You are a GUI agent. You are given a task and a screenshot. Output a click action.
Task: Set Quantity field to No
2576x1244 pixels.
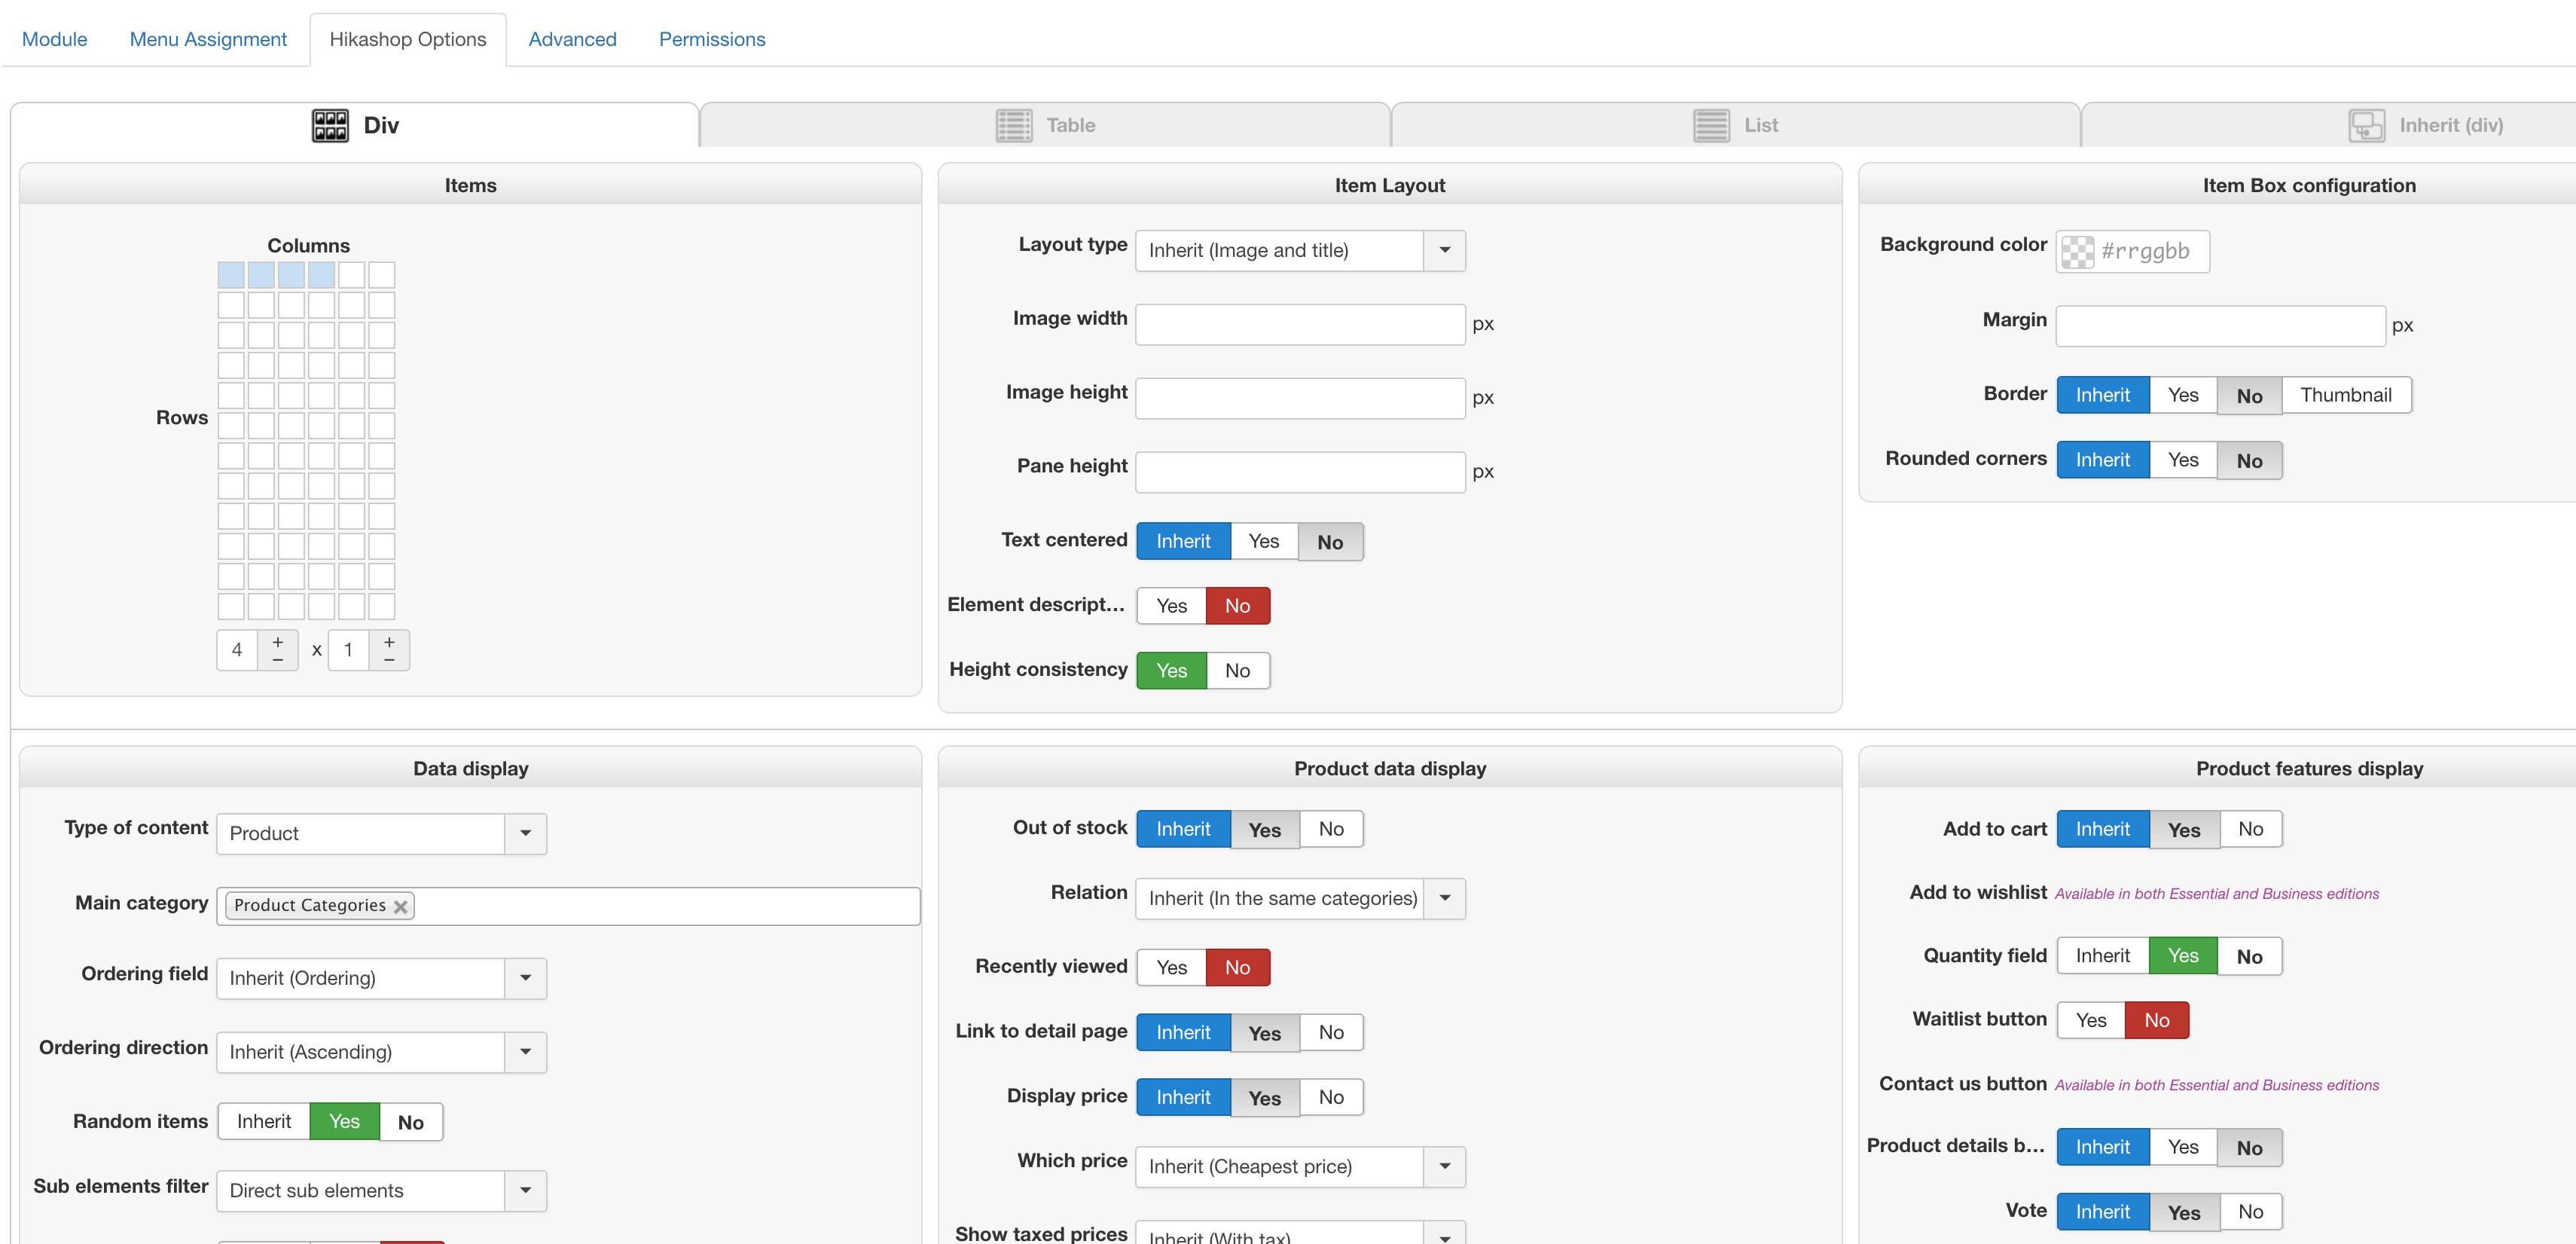[x=2249, y=956]
